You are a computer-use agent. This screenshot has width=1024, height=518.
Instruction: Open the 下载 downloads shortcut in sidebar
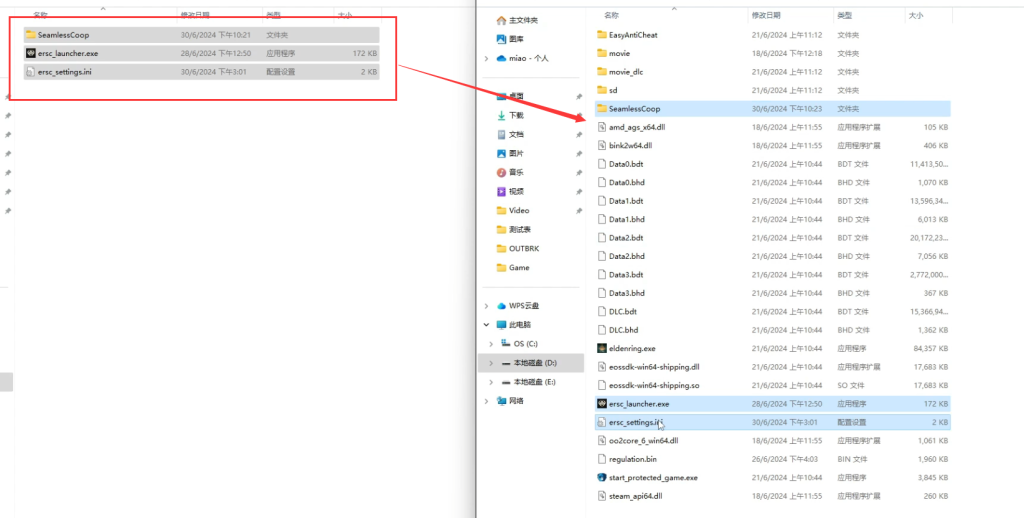pos(516,115)
